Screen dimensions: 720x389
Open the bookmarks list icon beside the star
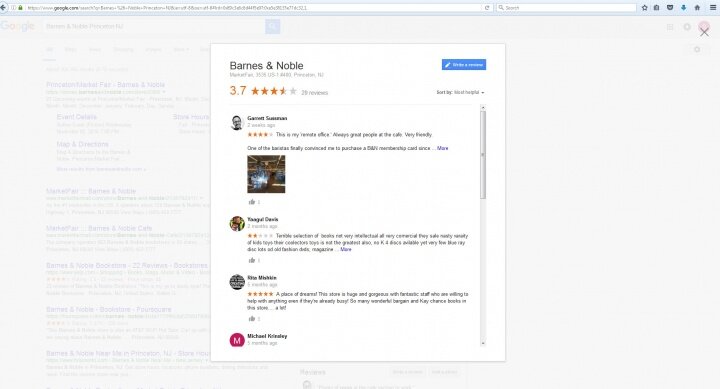coord(657,8)
